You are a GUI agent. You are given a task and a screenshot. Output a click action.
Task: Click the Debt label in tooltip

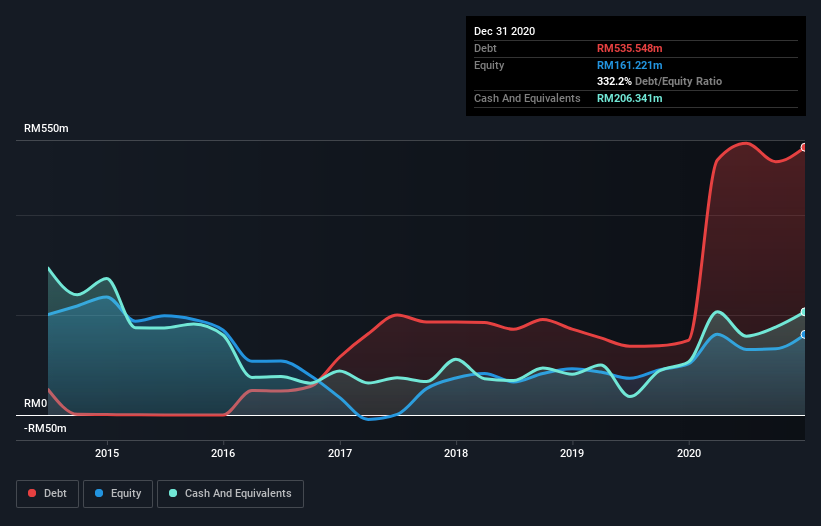(x=485, y=48)
